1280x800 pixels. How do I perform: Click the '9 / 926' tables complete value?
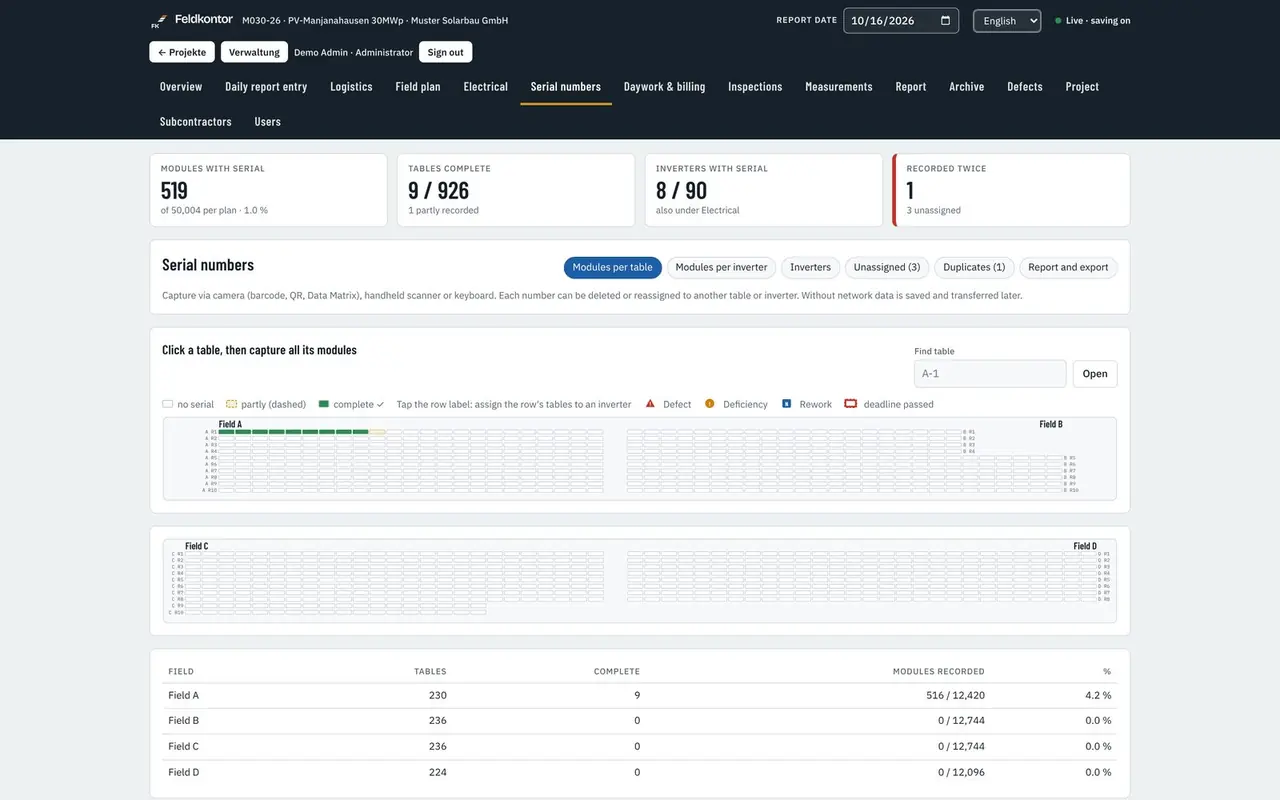tap(439, 190)
